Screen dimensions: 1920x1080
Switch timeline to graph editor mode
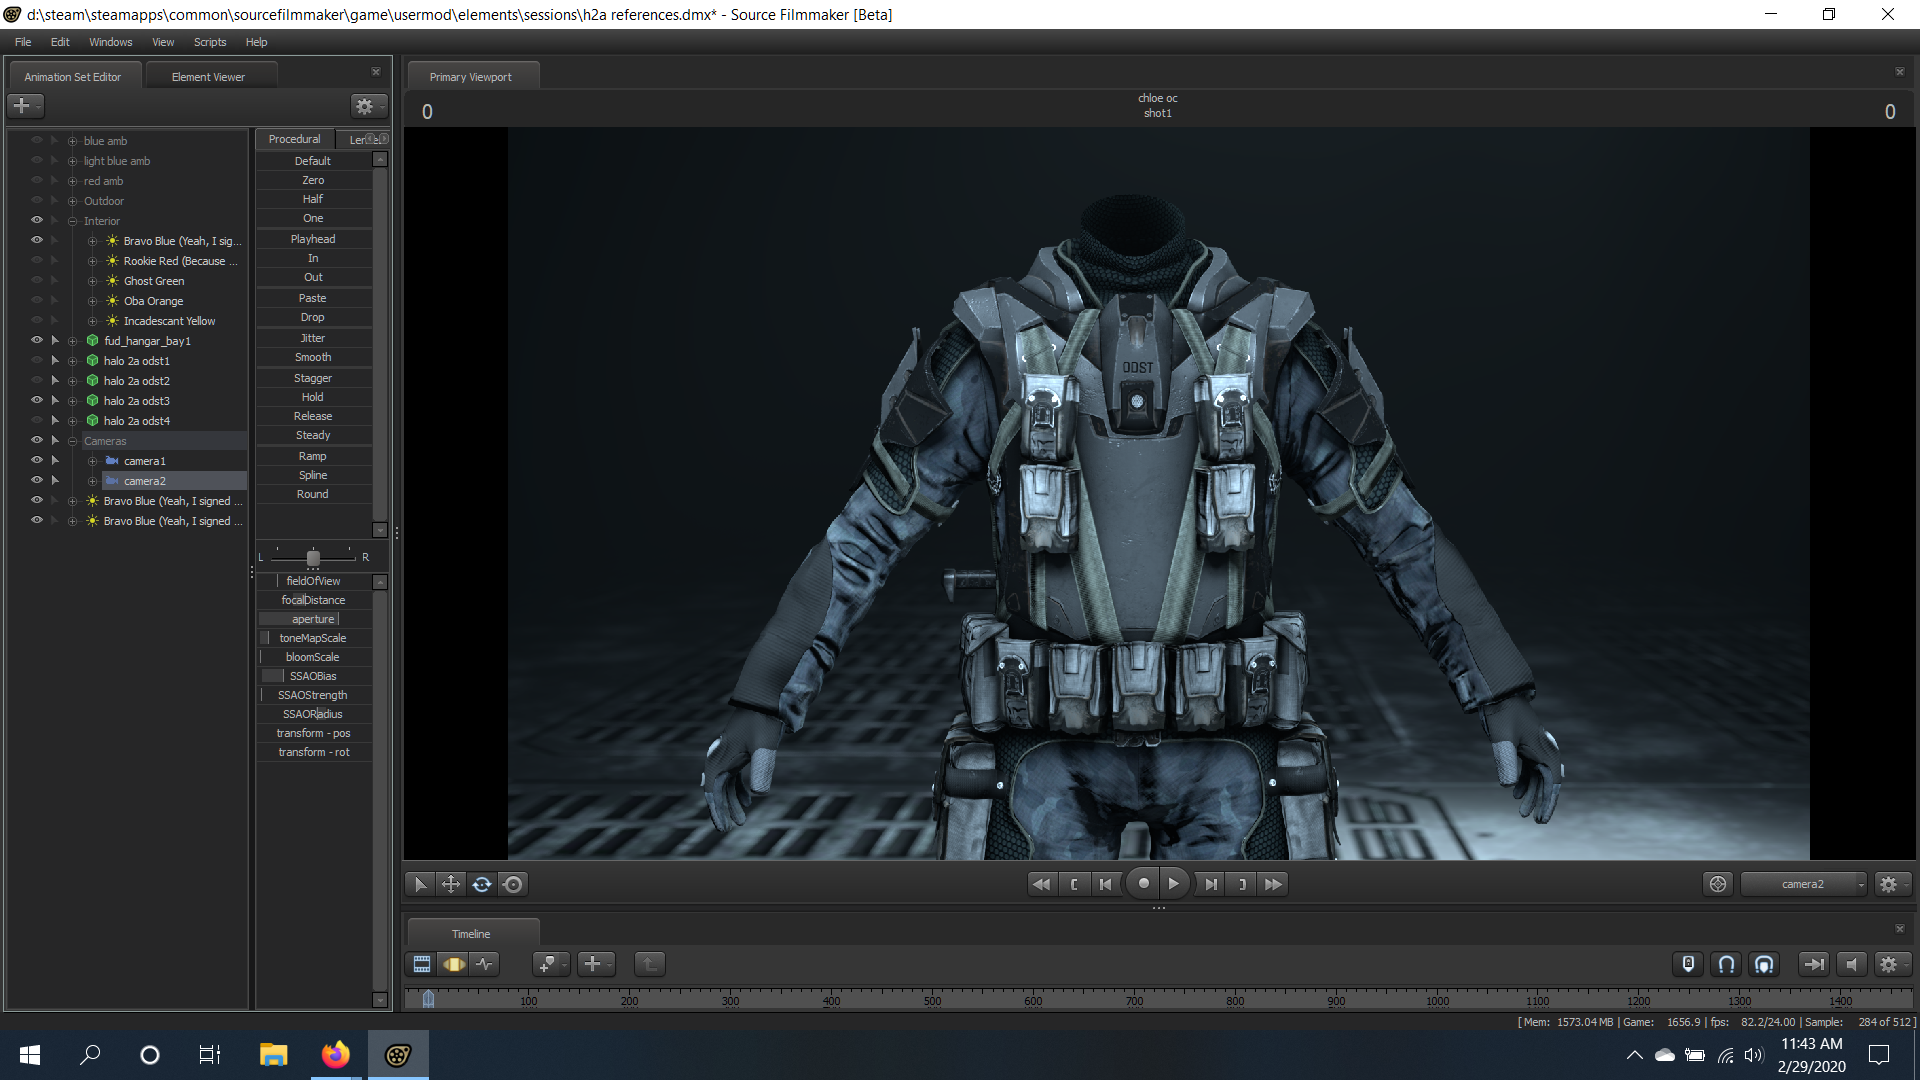pos(485,964)
